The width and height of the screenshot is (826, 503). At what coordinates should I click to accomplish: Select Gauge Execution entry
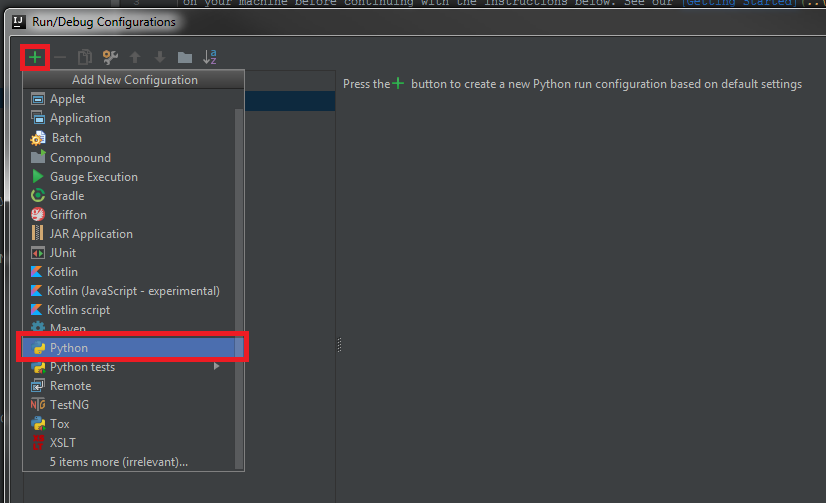pos(129,177)
